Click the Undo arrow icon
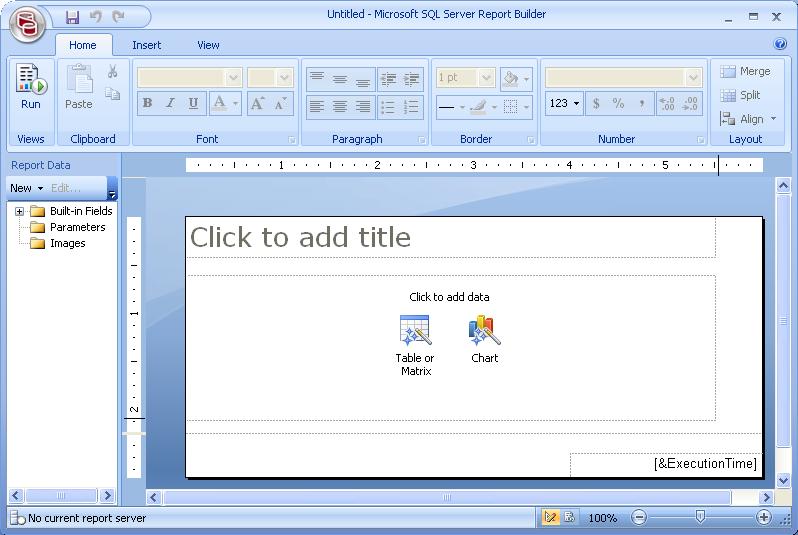 [x=95, y=17]
